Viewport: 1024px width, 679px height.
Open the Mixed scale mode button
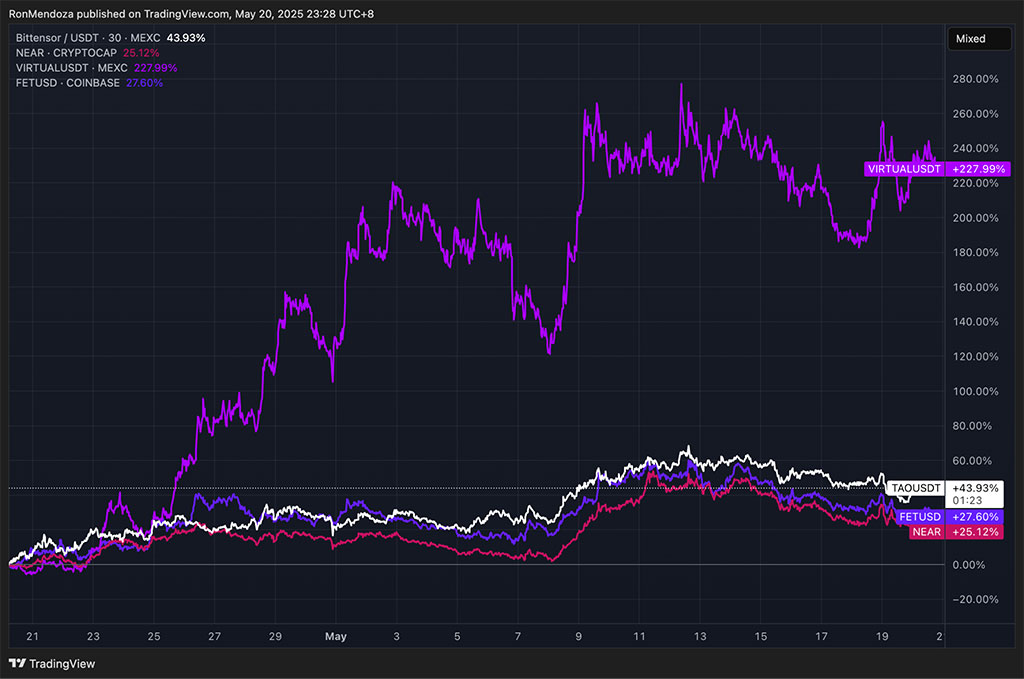click(979, 39)
